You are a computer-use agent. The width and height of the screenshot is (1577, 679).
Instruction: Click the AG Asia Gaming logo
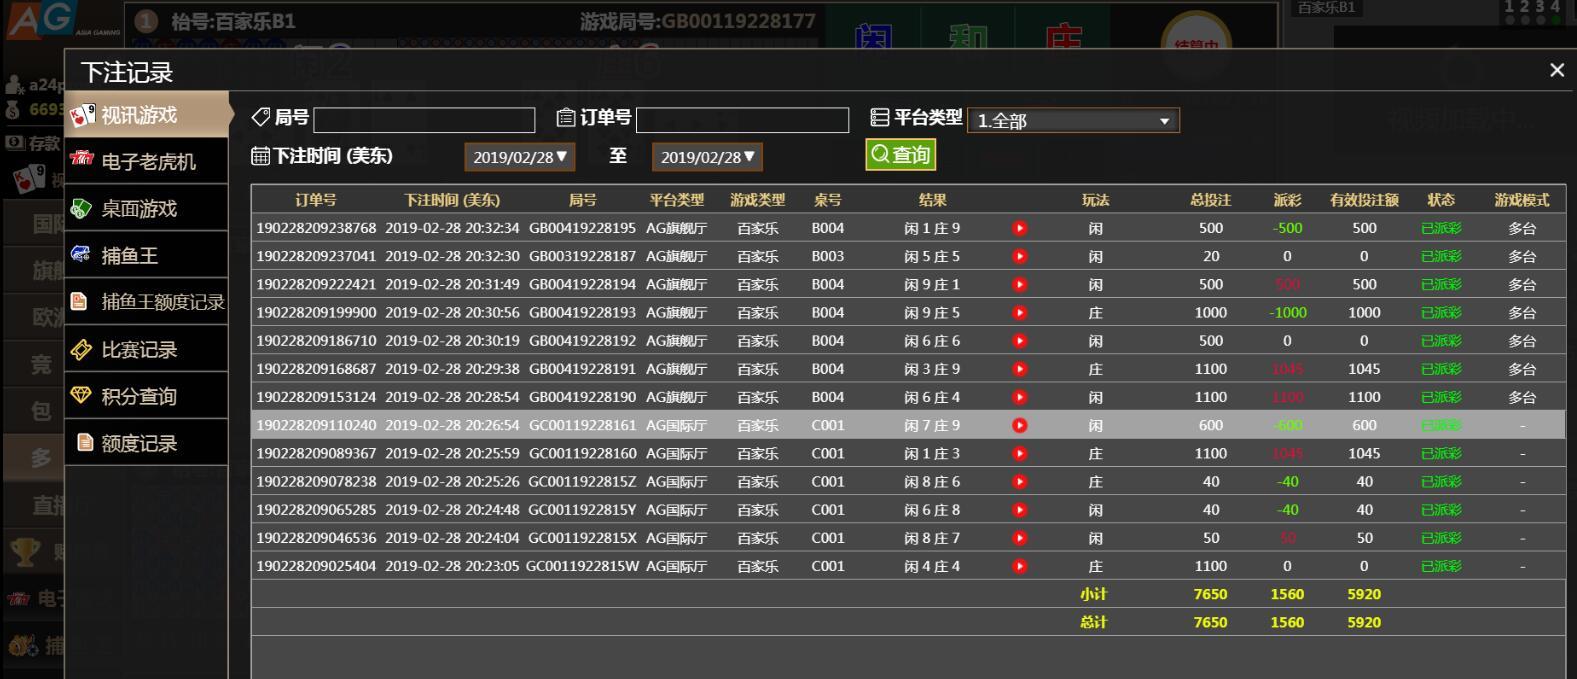coord(64,21)
